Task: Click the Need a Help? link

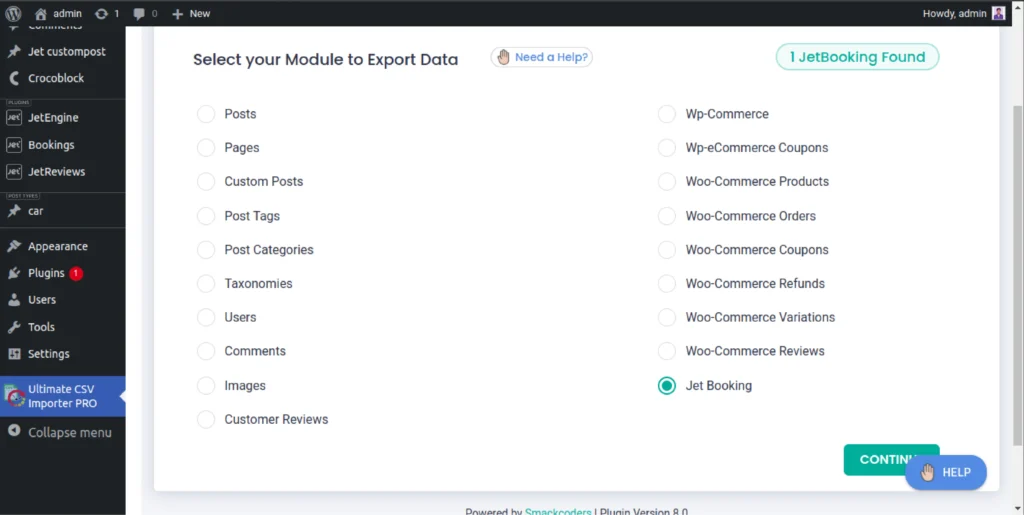Action: [x=542, y=57]
